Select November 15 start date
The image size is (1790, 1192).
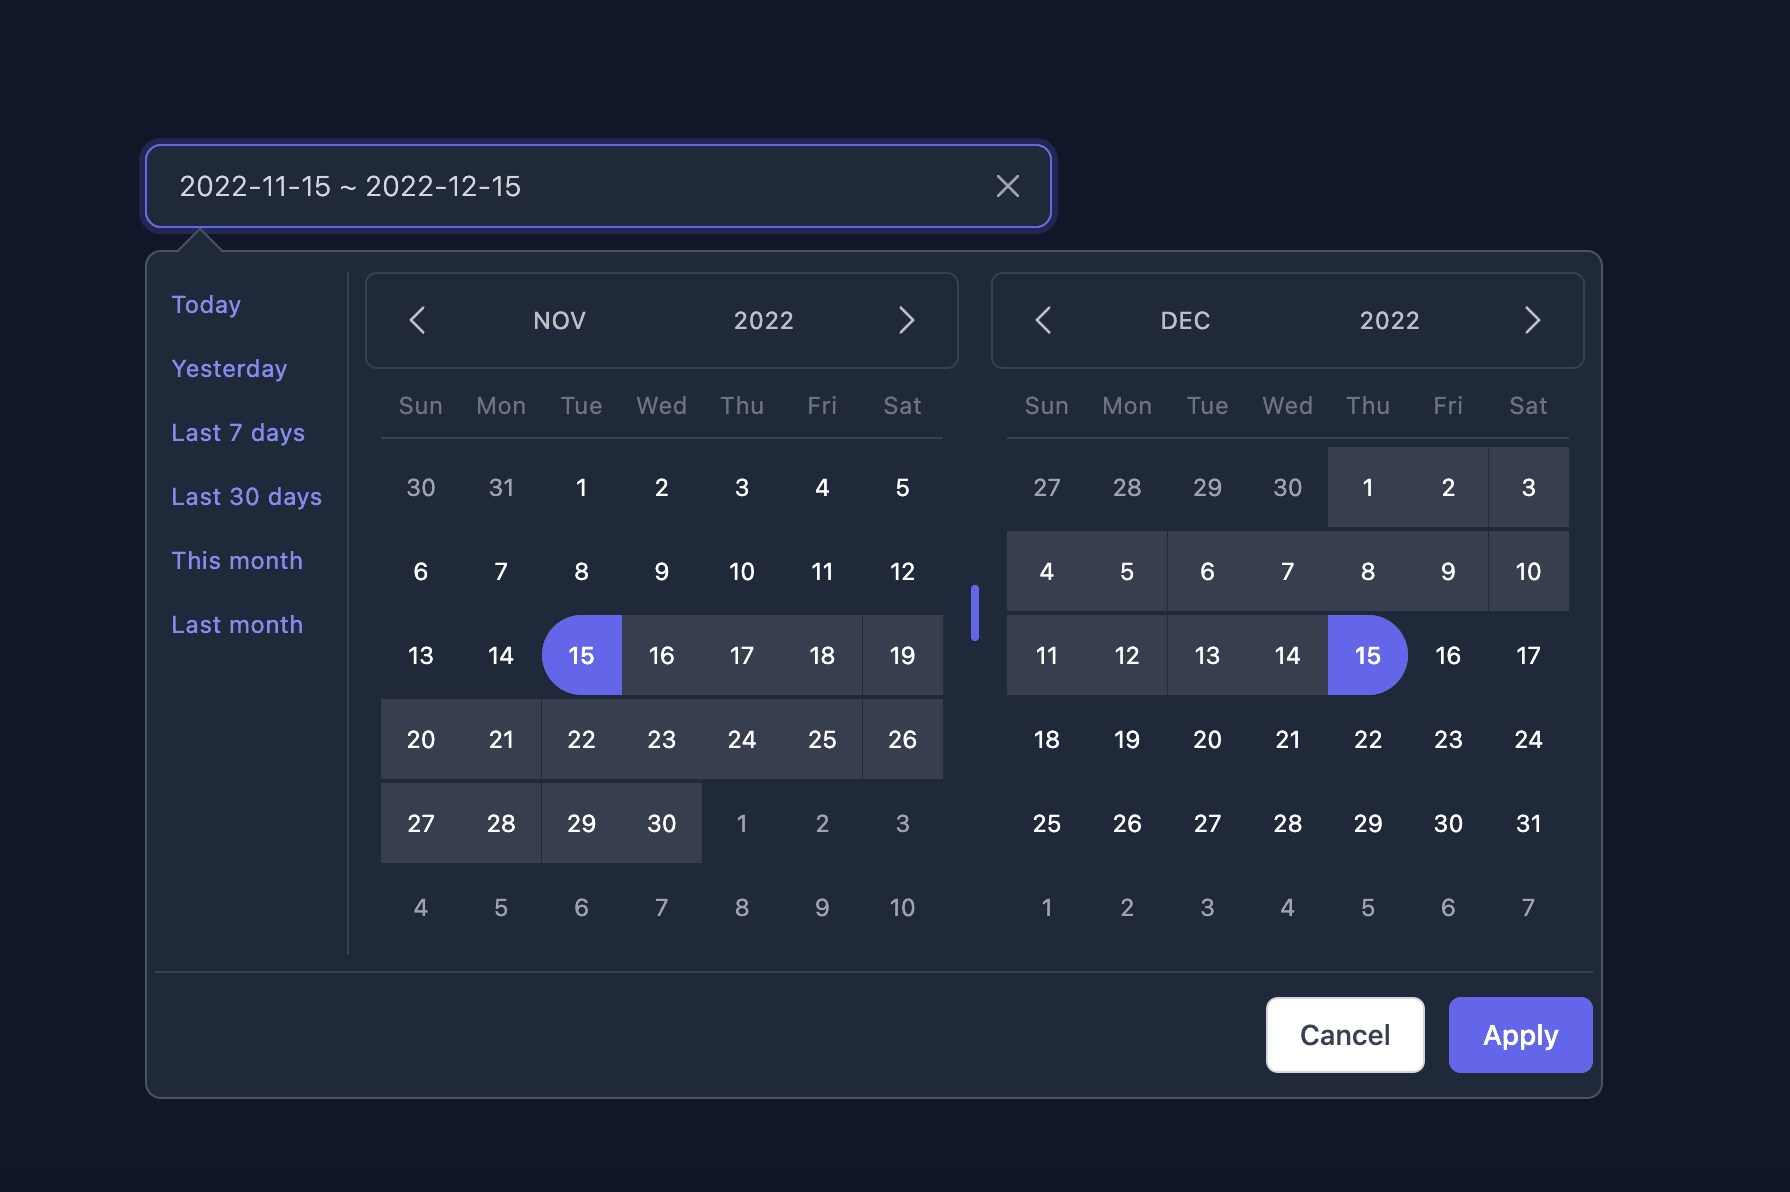[x=581, y=655]
